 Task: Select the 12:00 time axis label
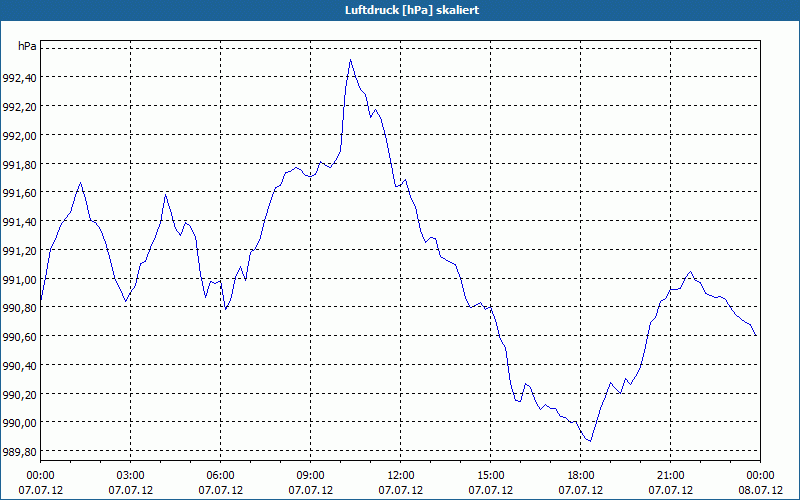(401, 476)
